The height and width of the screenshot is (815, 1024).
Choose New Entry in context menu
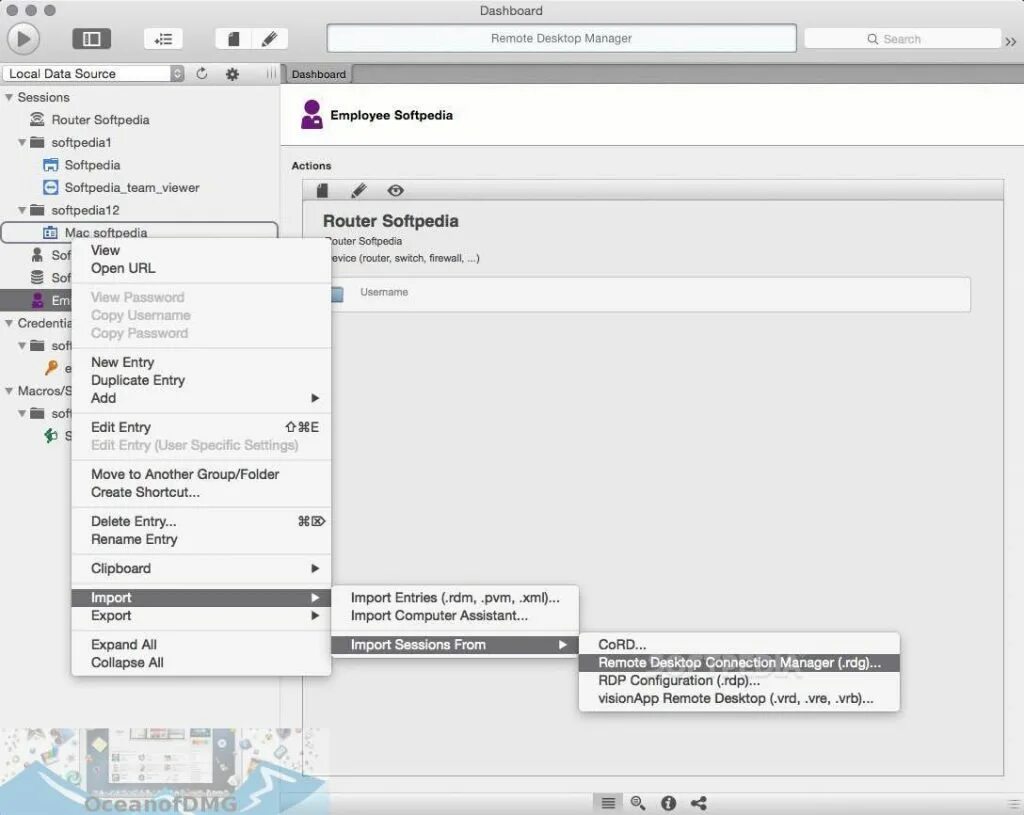pos(201,362)
